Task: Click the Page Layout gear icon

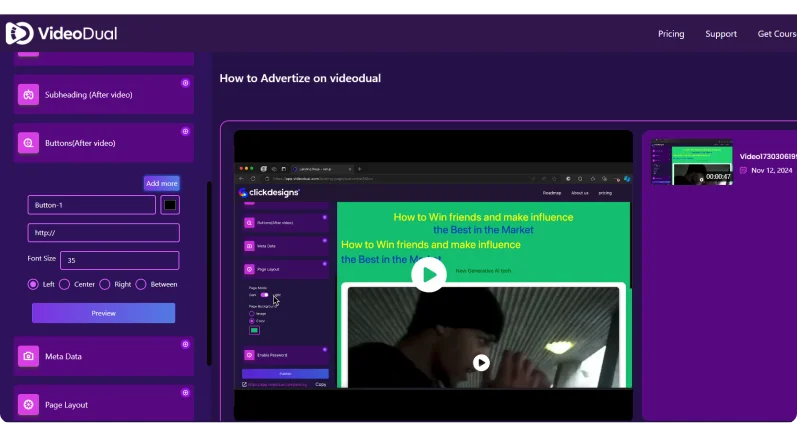Action: coord(28,405)
